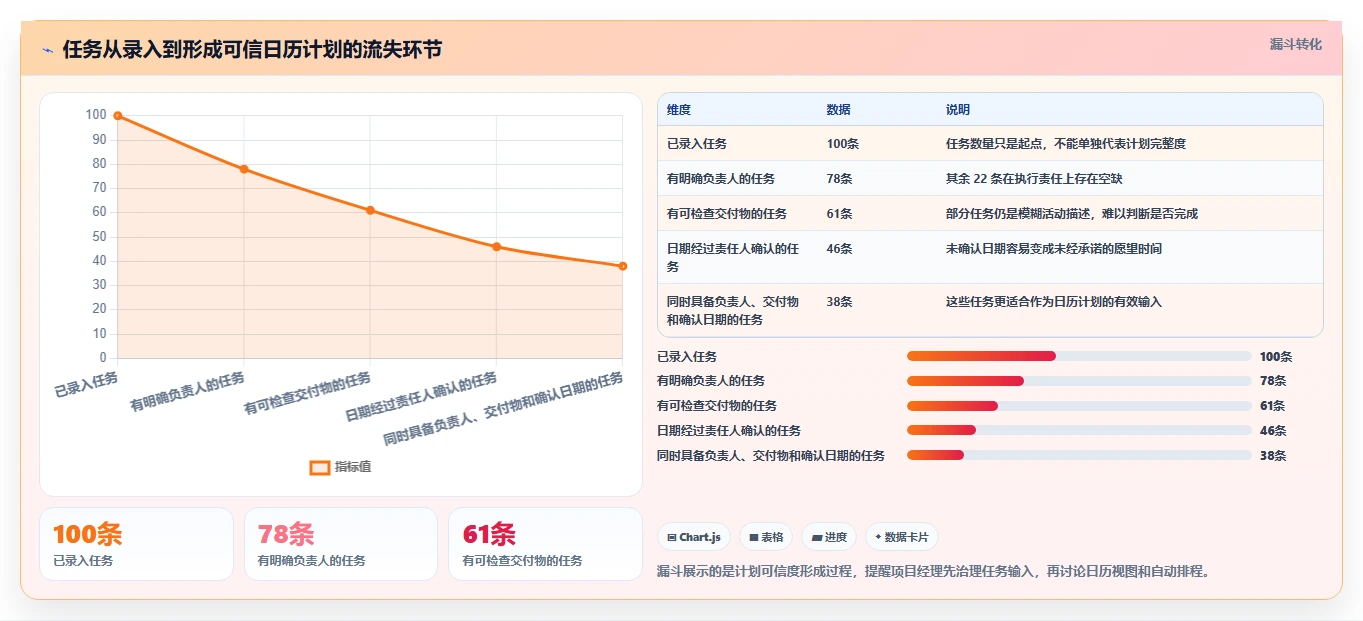Screen dimensions: 1363x621
Task: Click the progress list label 已录入任务
Action: 687,357
